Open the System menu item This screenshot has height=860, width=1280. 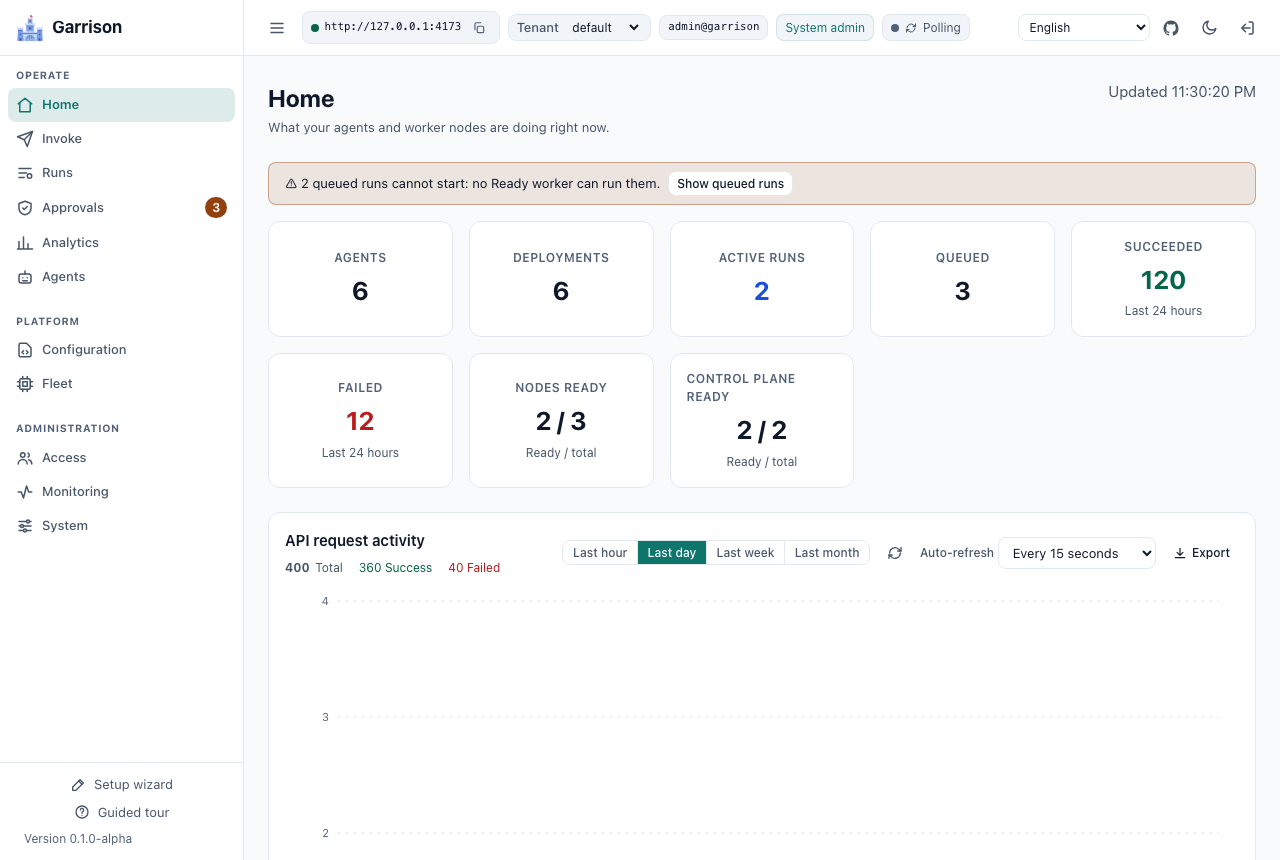[121, 526]
